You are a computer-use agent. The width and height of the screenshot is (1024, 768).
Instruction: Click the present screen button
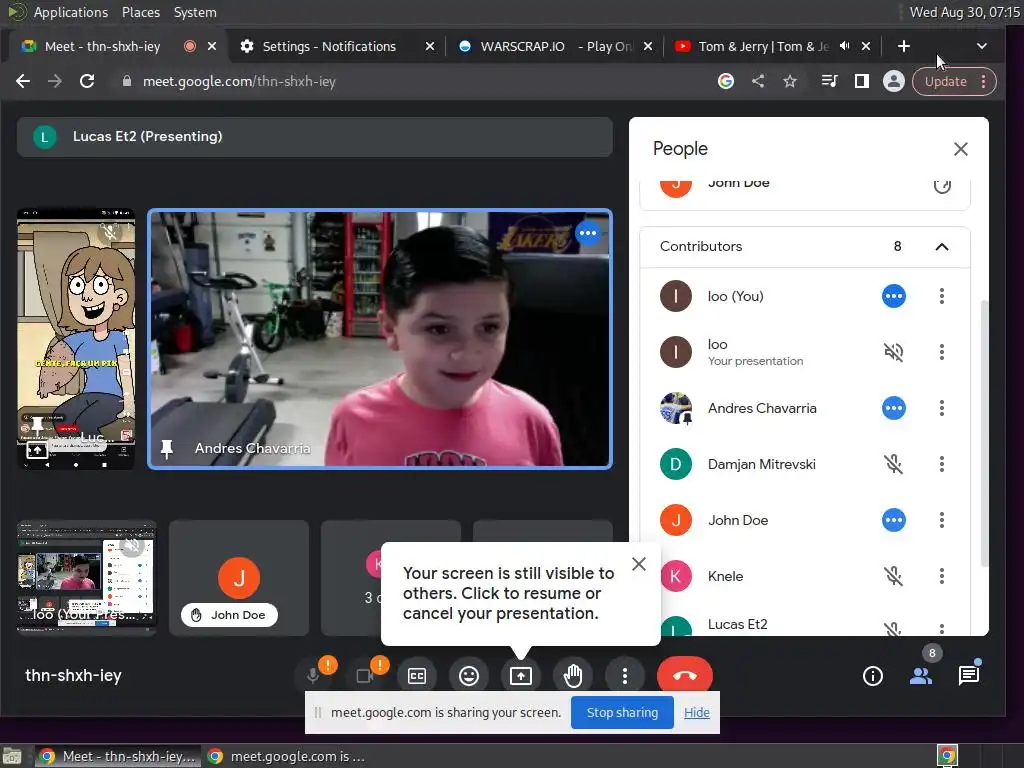(520, 676)
